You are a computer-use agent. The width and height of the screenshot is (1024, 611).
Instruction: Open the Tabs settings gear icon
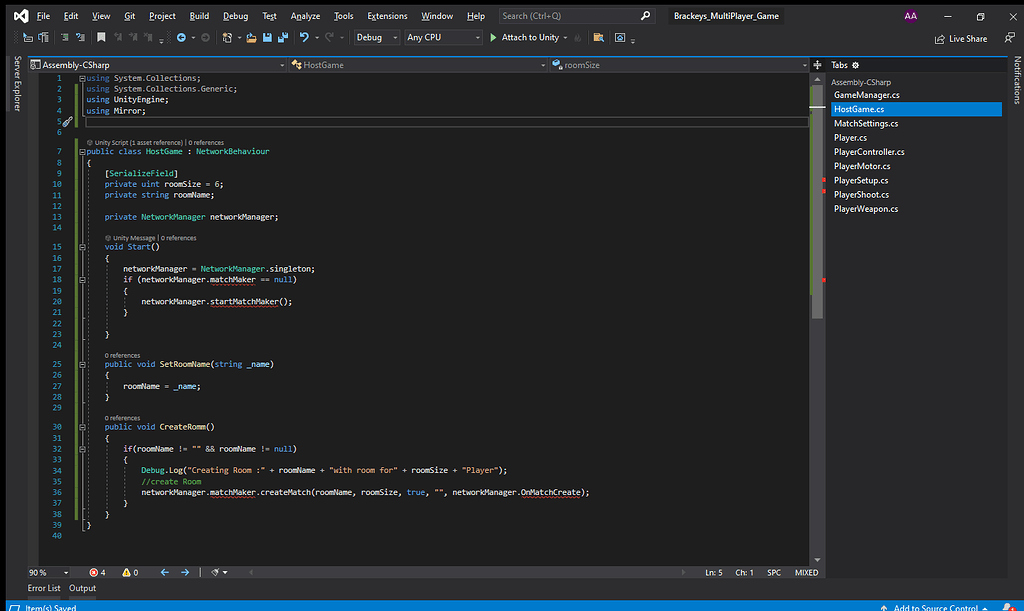tap(855, 65)
